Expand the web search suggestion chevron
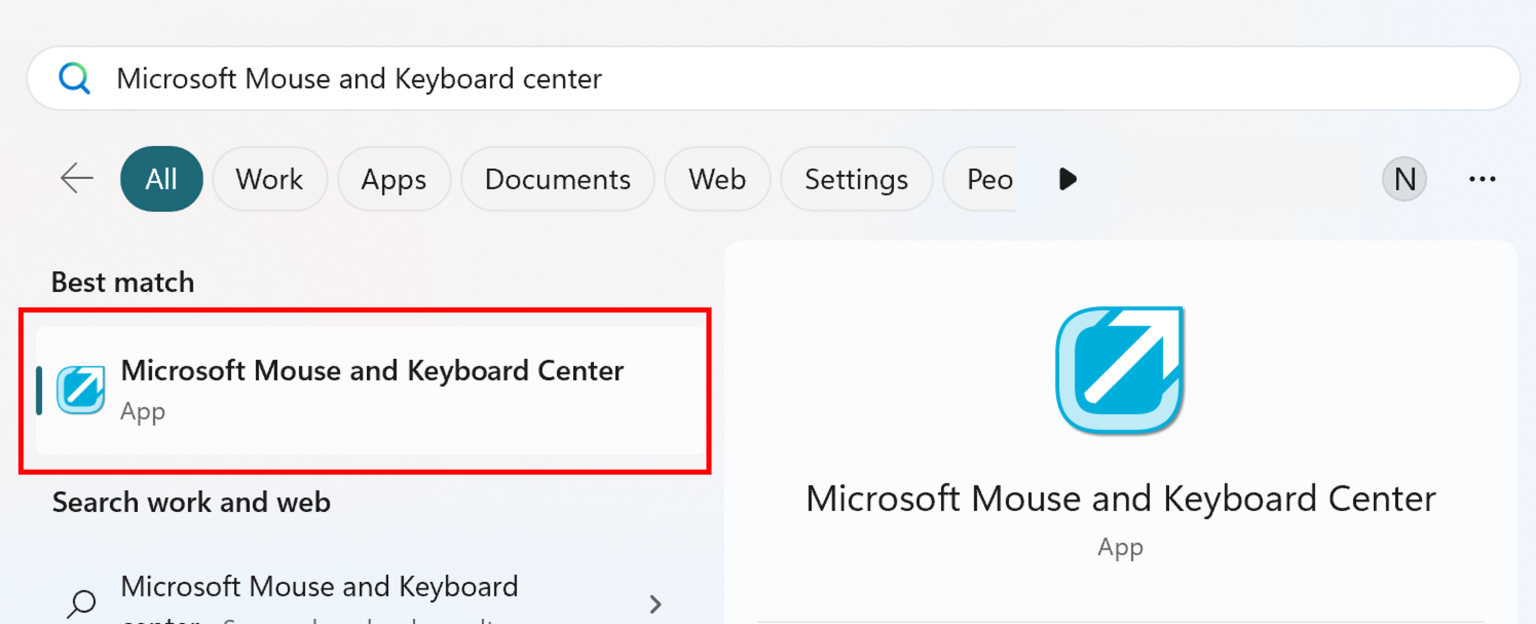 pos(655,604)
